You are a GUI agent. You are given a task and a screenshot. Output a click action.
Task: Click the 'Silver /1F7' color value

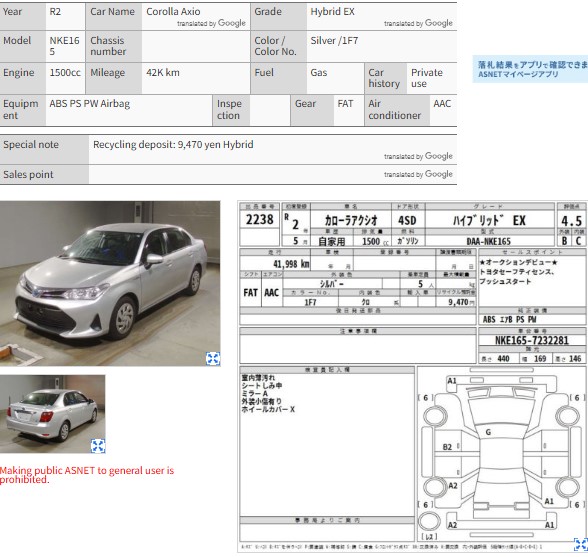(334, 41)
